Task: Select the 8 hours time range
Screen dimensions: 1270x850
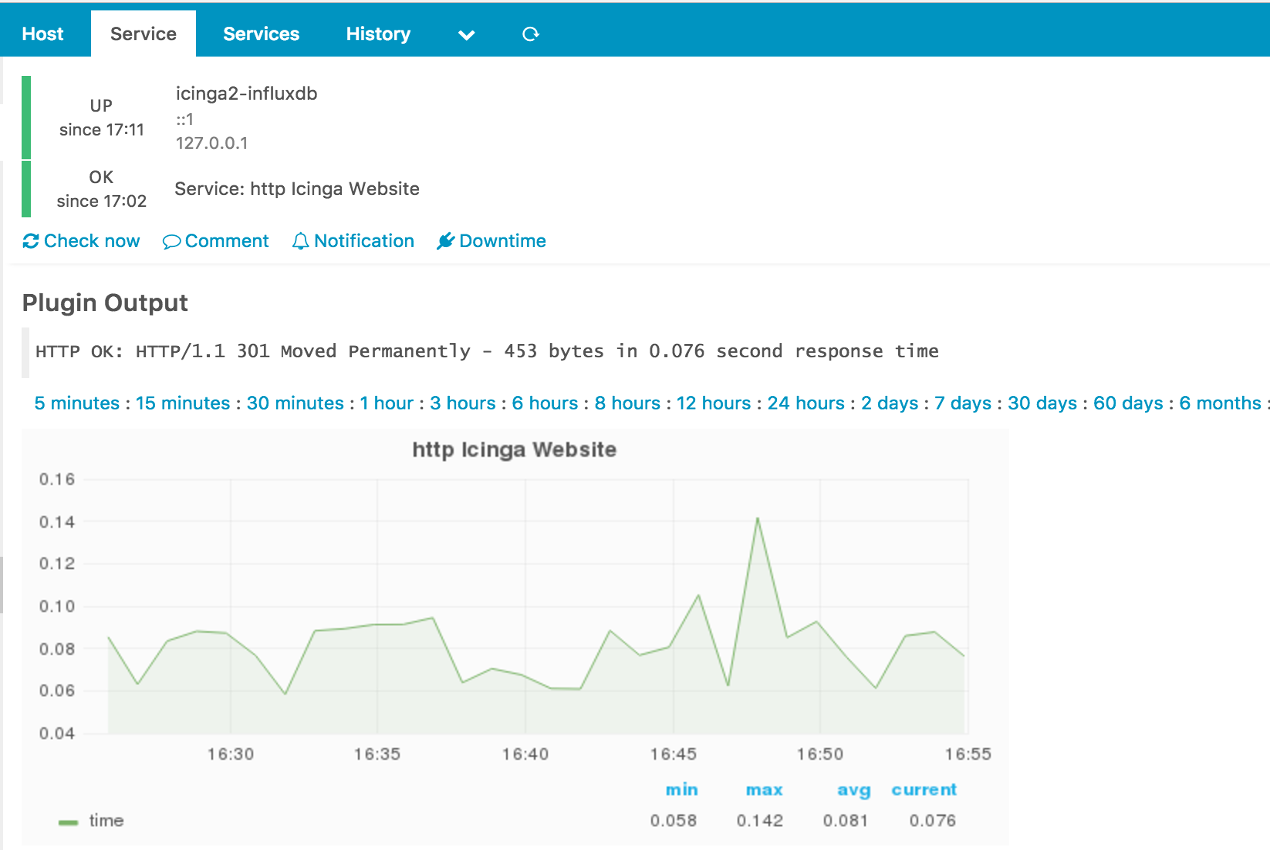Action: point(627,403)
